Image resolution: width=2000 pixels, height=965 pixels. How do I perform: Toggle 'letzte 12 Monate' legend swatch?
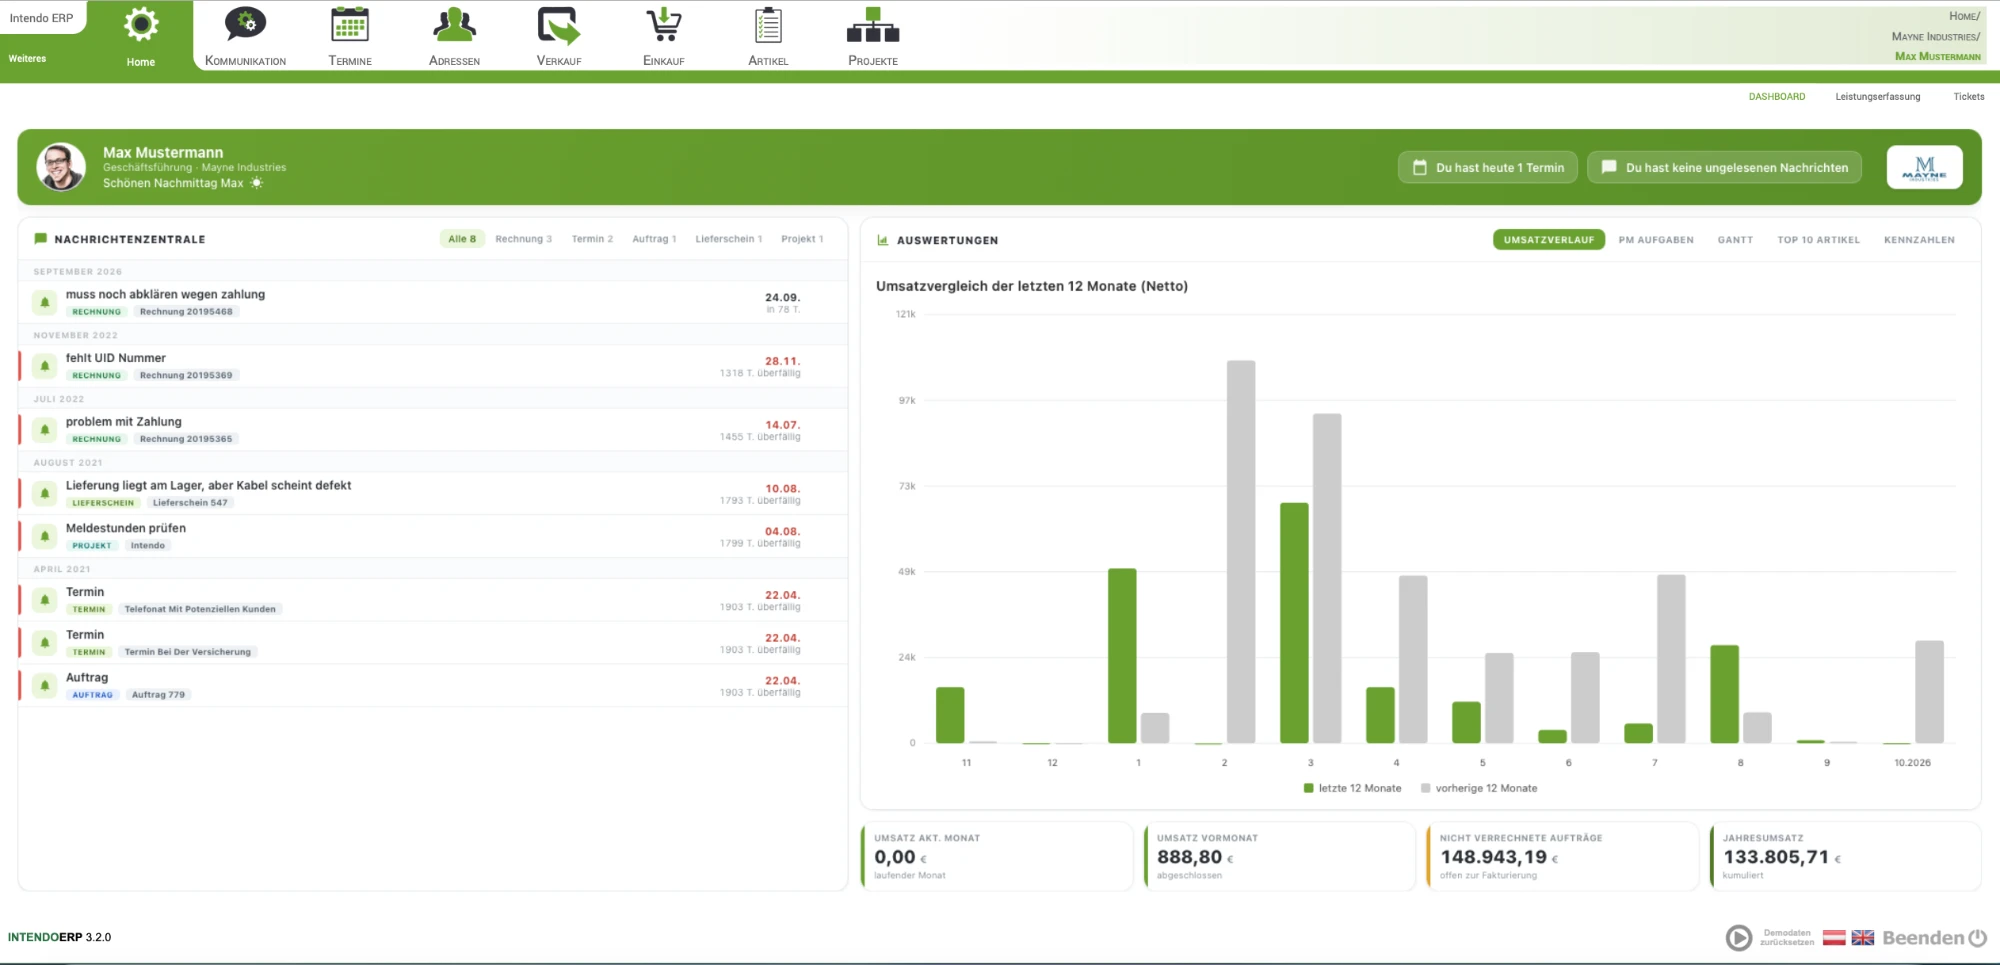1308,788
